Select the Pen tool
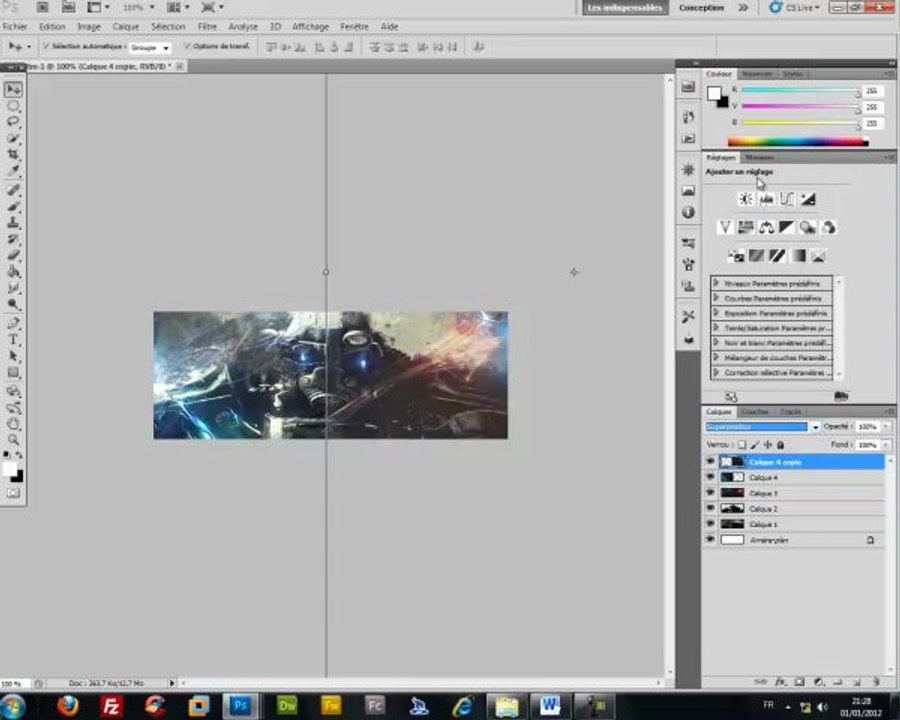The height and width of the screenshot is (720, 900). (x=13, y=323)
